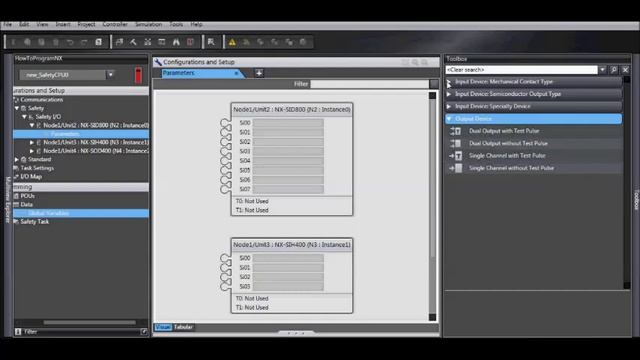This screenshot has height=360, width=640.
Task: Click the SI00 device field on NX-SID800
Action: click(x=288, y=123)
